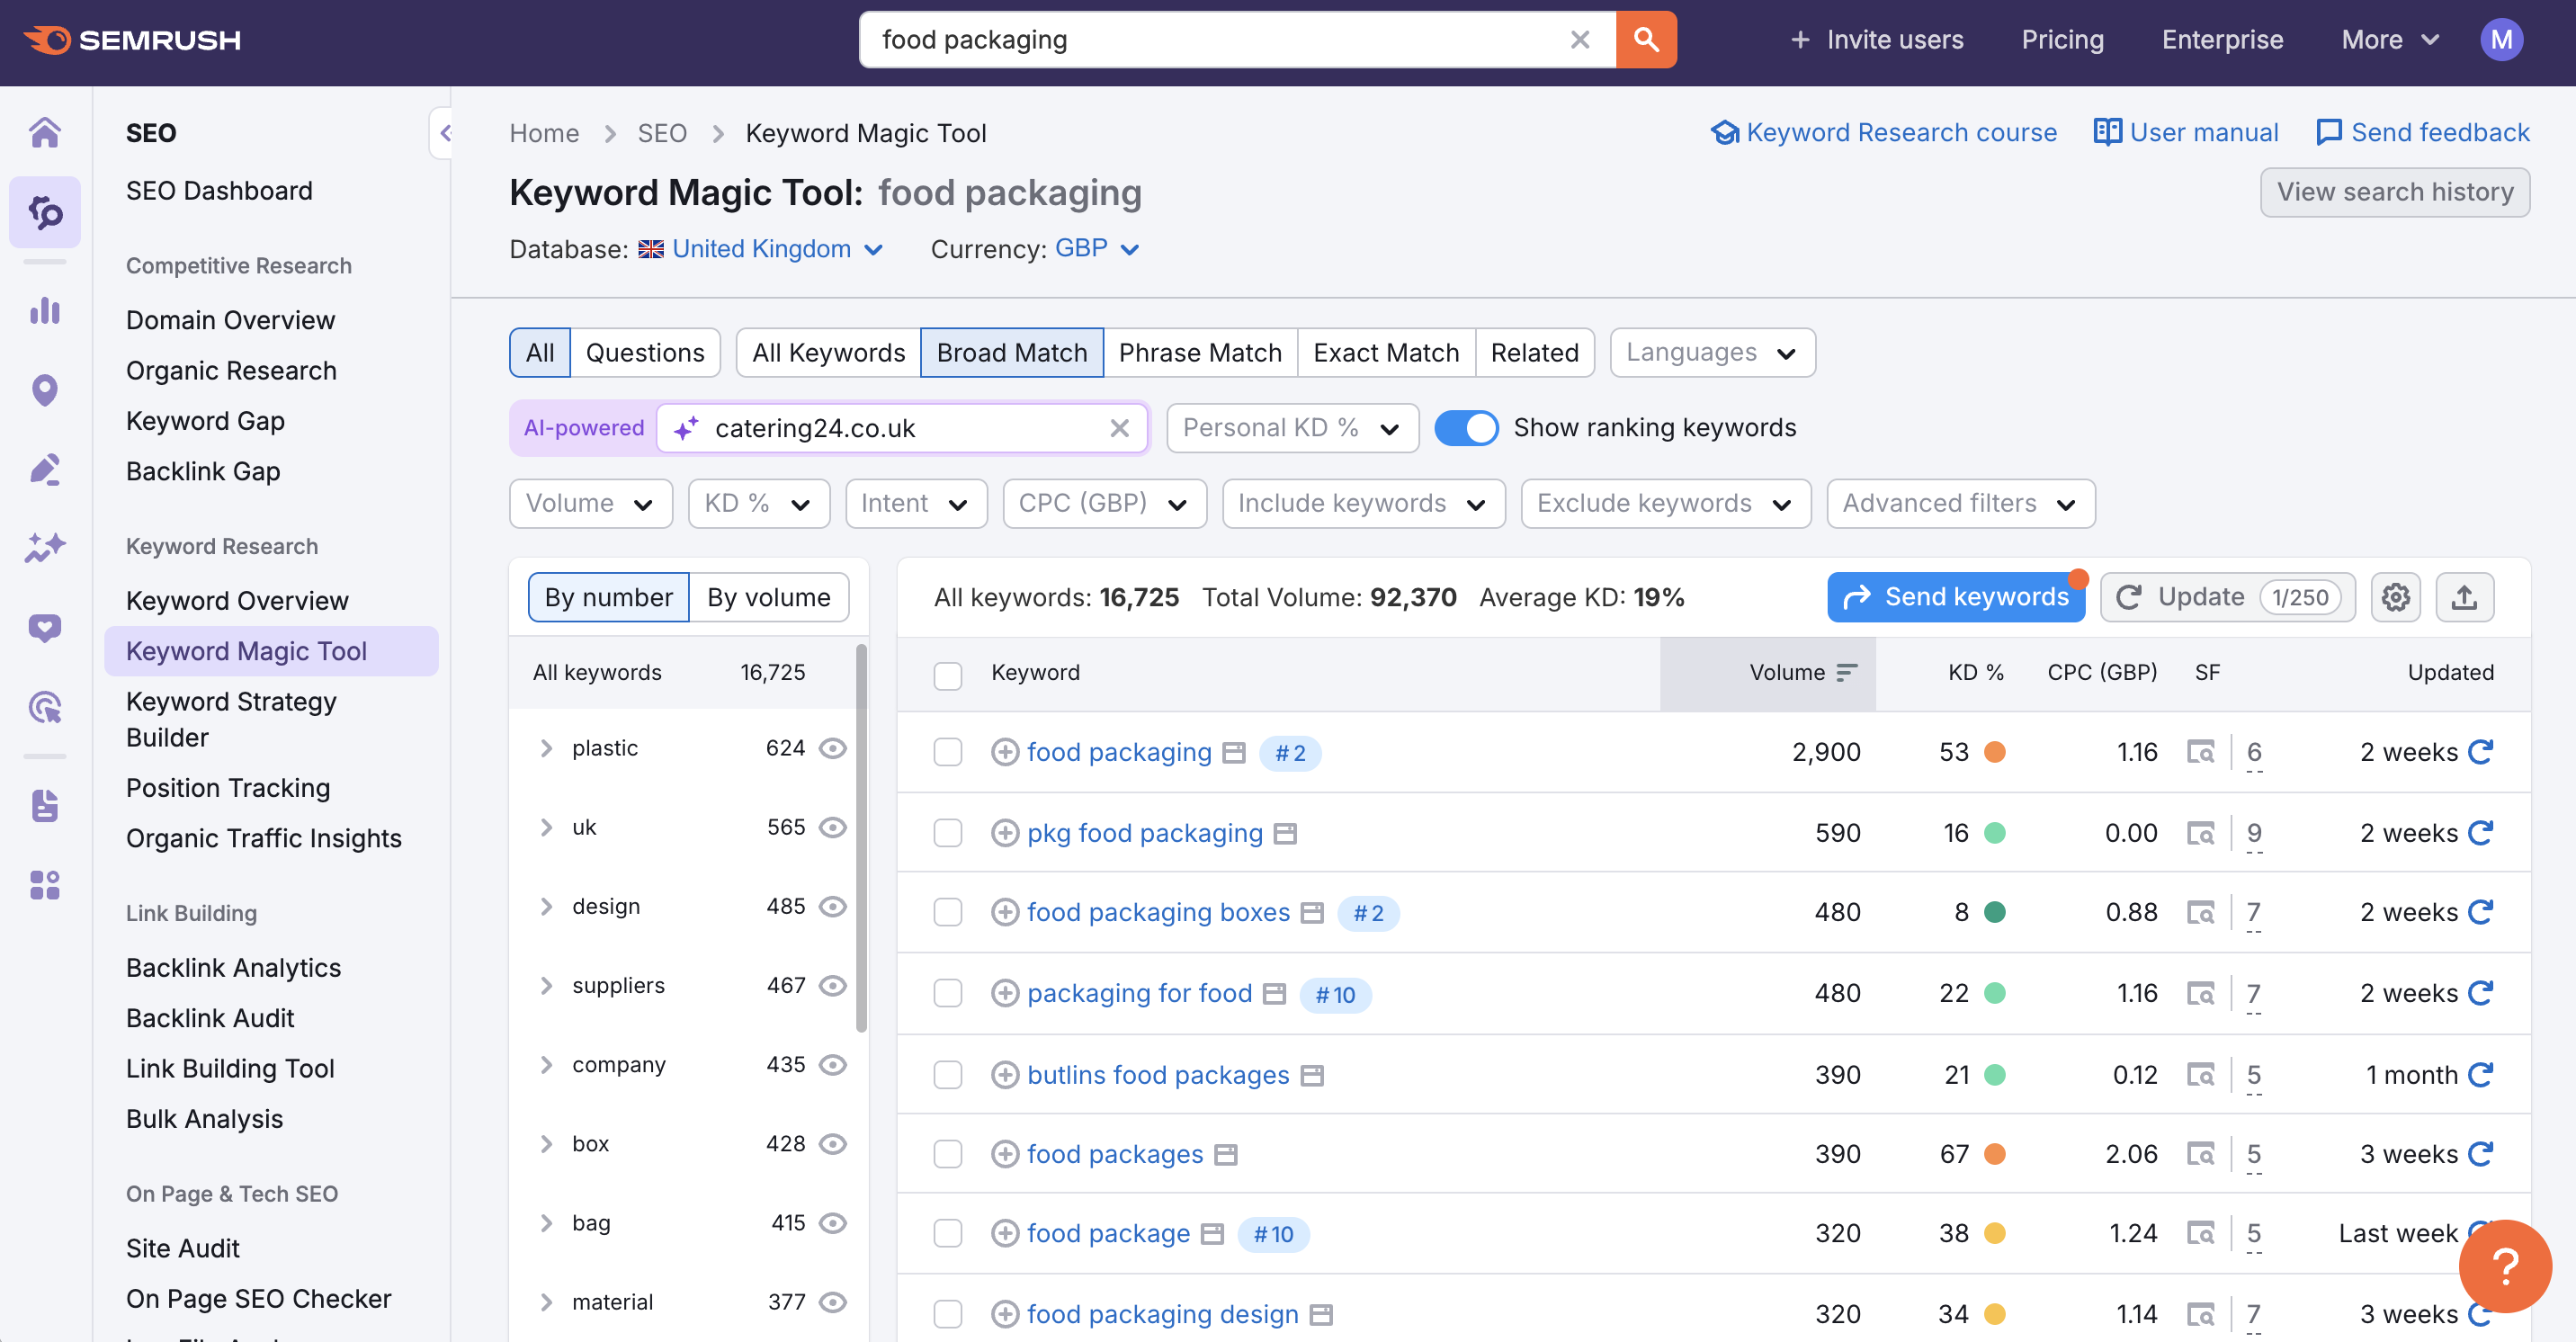
Task: Open the bar chart Traffic icon in rail
Action: (45, 311)
